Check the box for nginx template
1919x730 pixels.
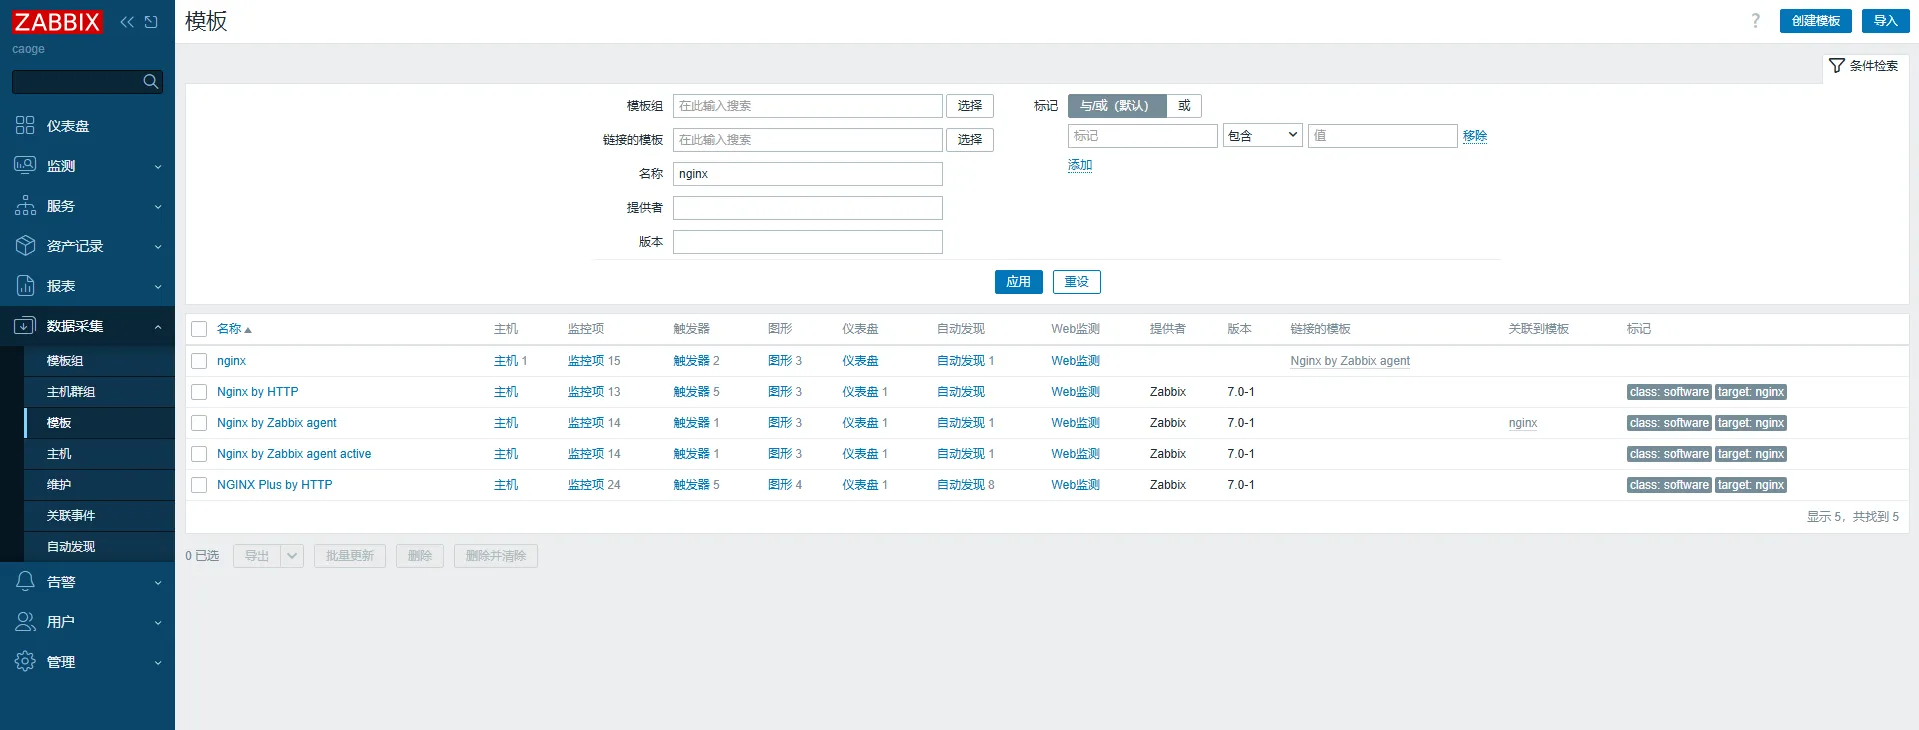(x=199, y=361)
